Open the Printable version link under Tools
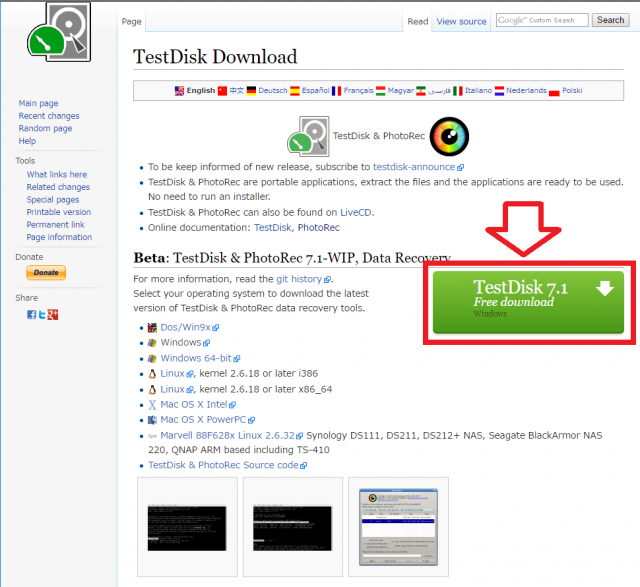 tap(58, 212)
